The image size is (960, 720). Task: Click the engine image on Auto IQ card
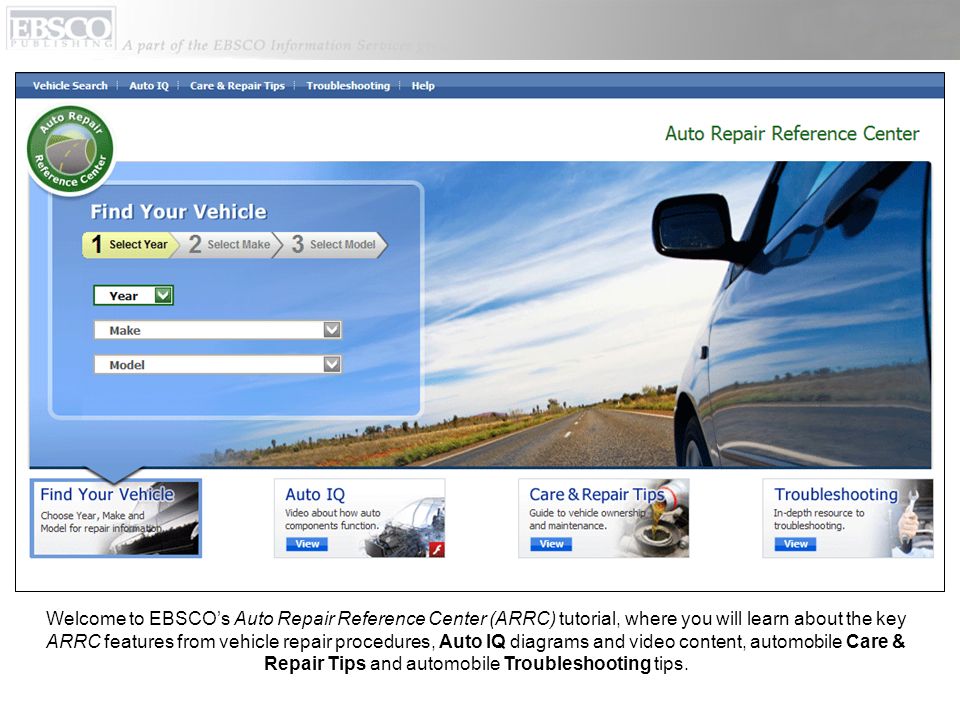[x=404, y=528]
